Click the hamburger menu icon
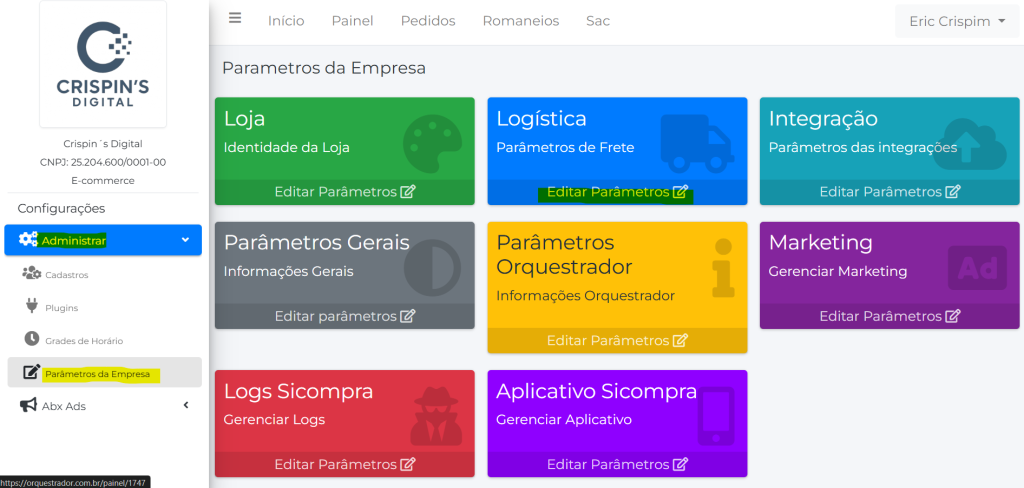The image size is (1024, 488). (235, 18)
